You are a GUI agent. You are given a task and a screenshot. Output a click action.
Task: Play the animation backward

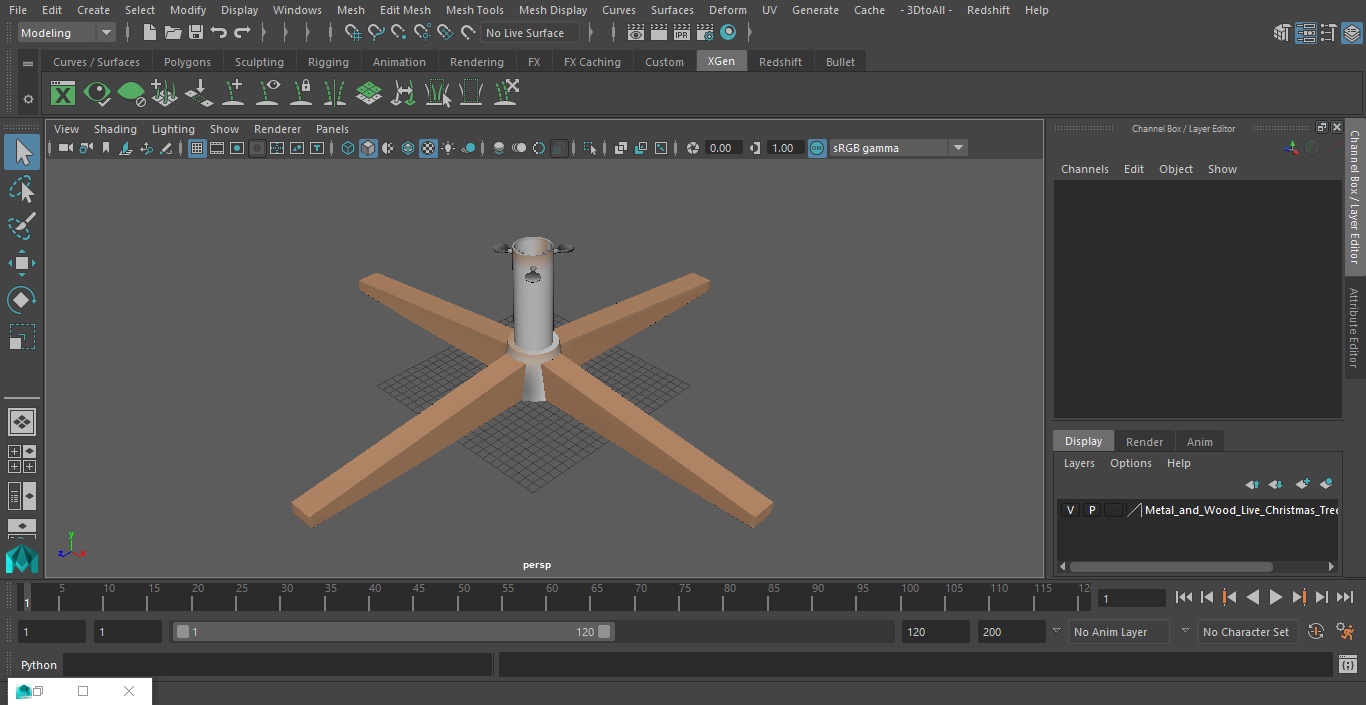[1252, 597]
